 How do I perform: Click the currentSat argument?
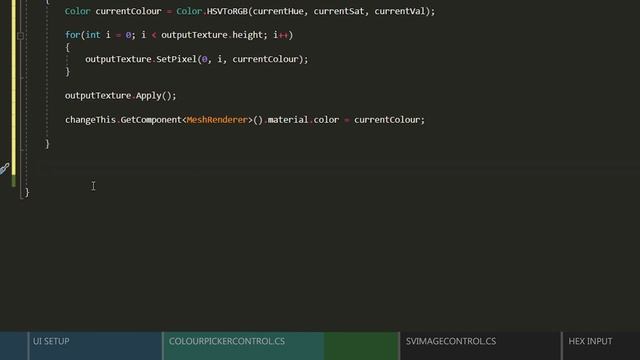(338, 11)
